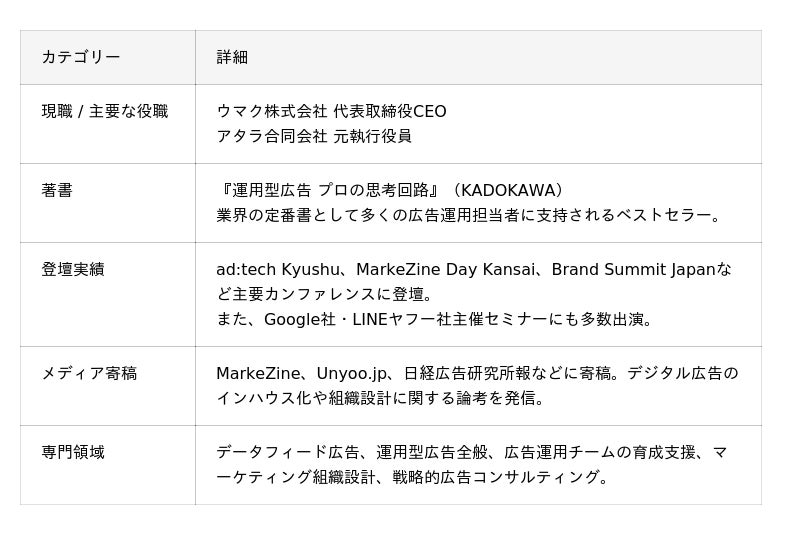Click the Brand Summit Japan text
Viewport: 800px width, 535px height.
pyautogui.click(x=633, y=269)
